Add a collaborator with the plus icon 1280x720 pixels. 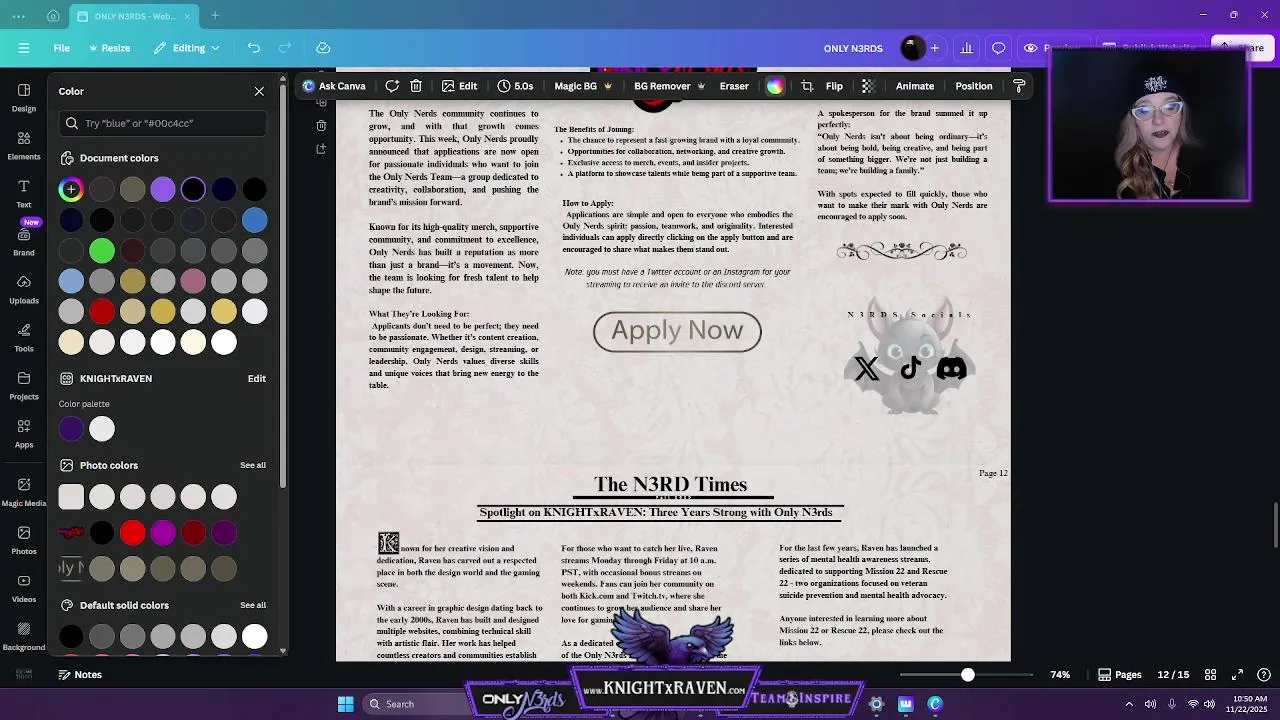pyautogui.click(x=935, y=48)
